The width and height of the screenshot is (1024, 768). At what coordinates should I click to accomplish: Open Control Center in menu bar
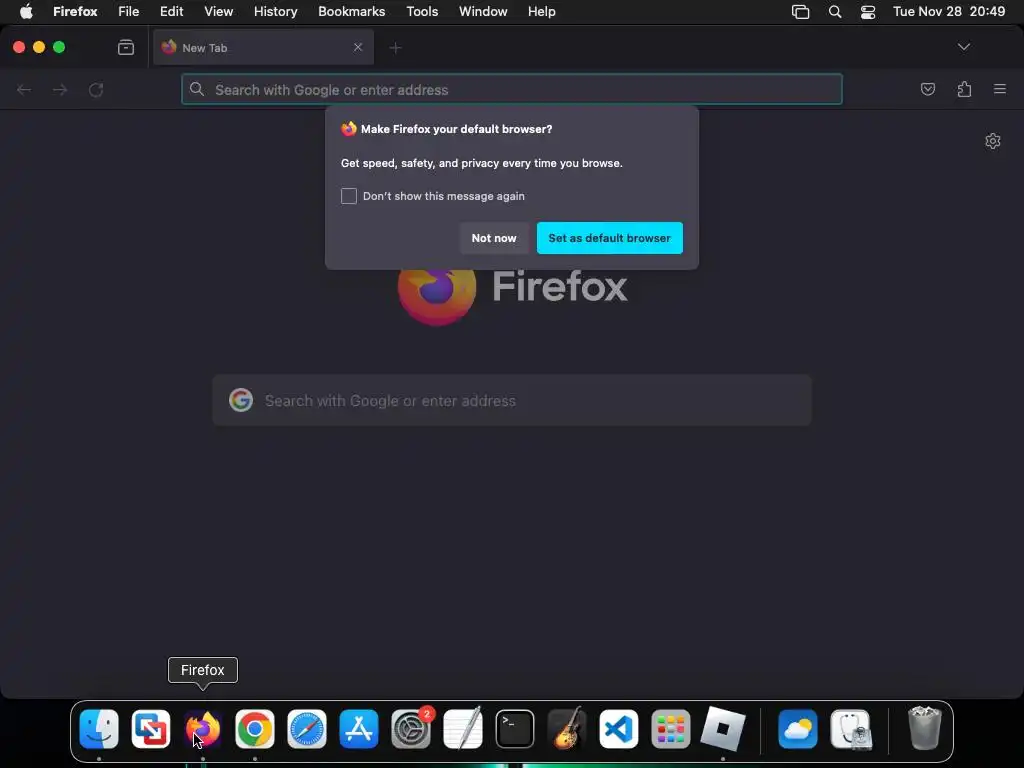pos(867,12)
